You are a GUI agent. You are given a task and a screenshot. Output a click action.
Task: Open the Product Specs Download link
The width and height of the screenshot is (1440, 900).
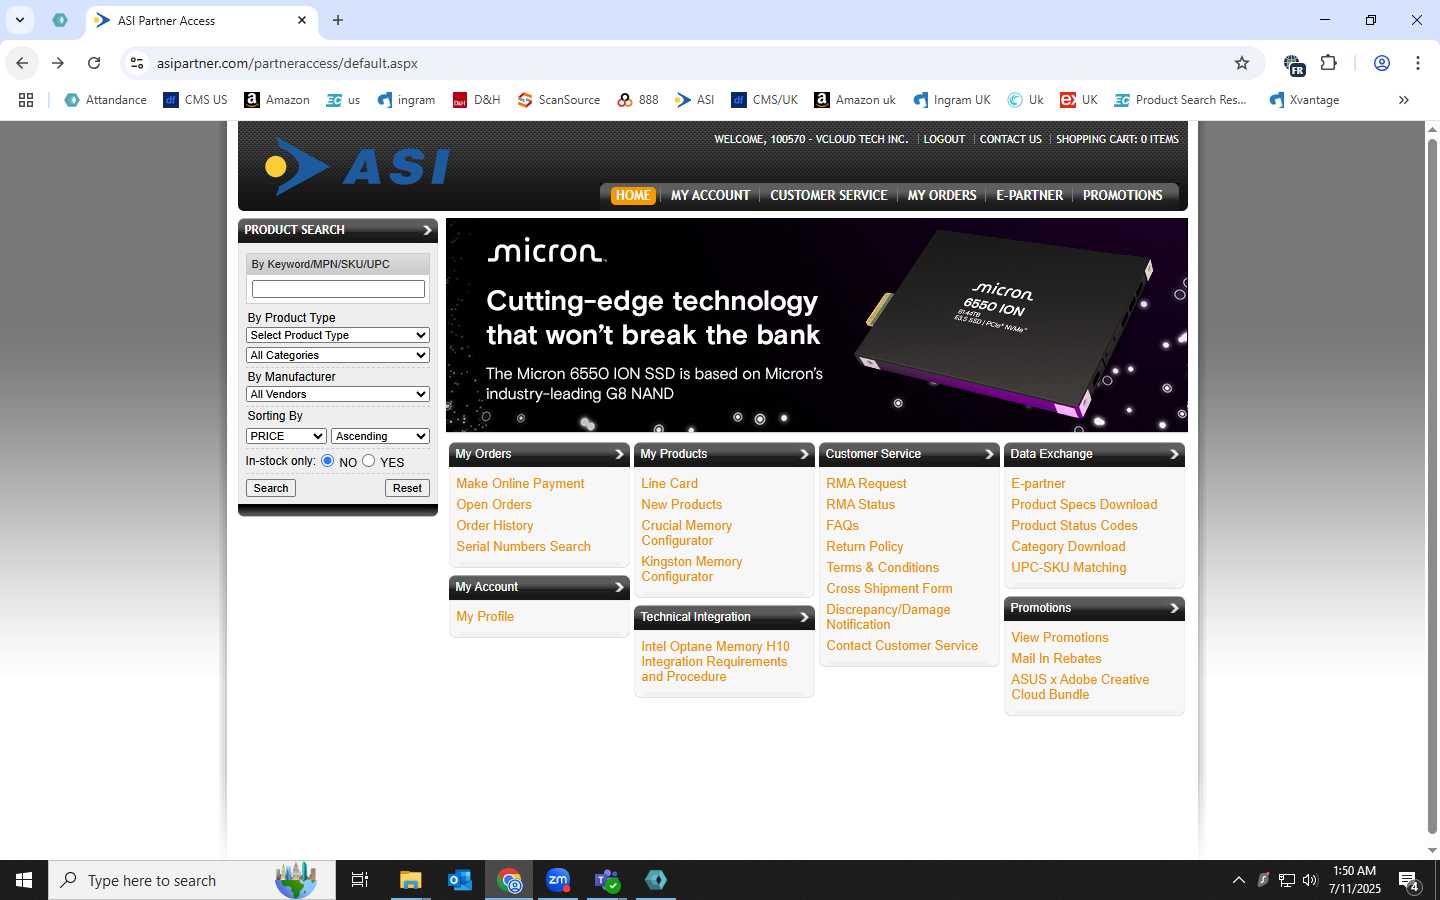1084,504
